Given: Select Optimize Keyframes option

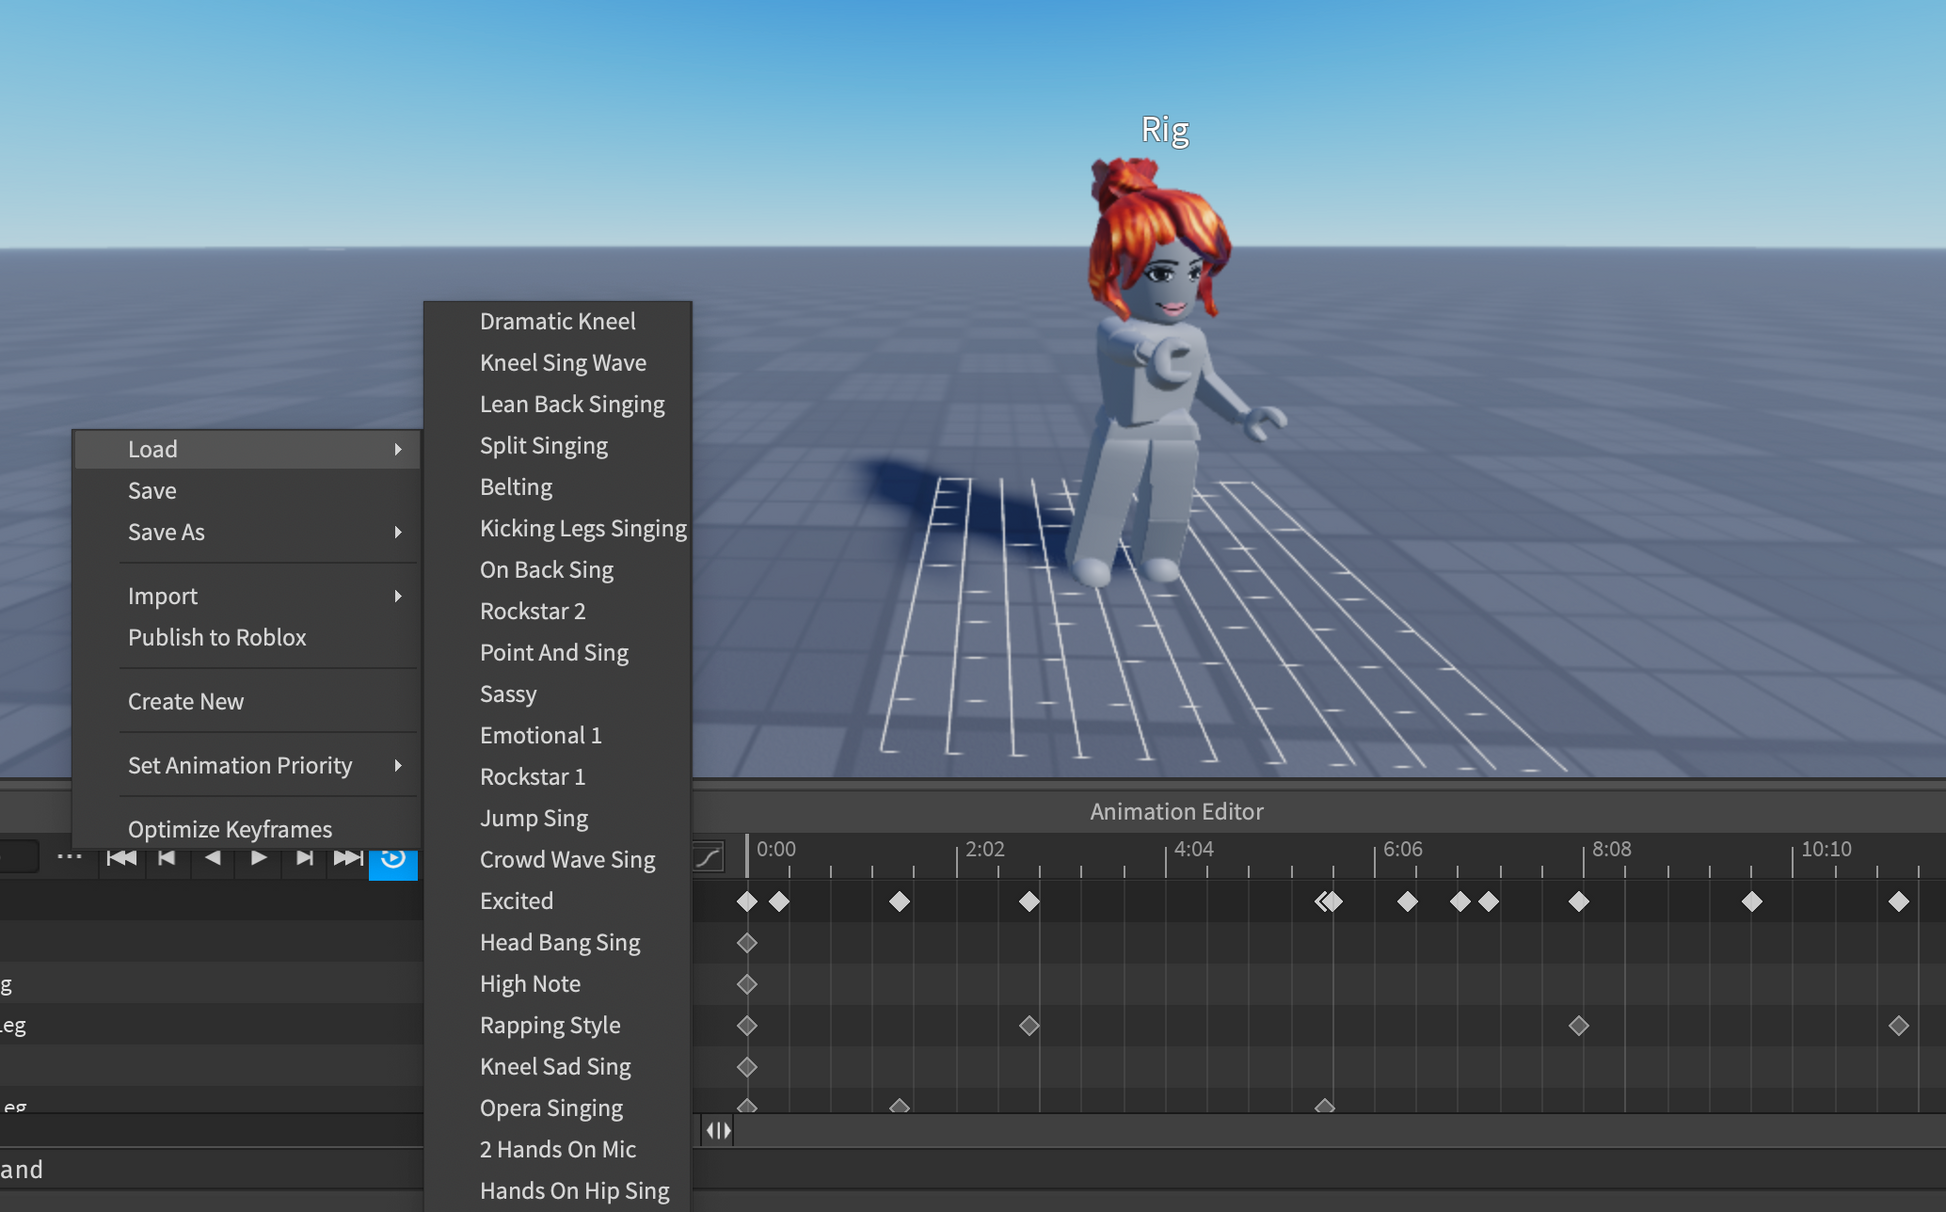Looking at the screenshot, I should 230,829.
